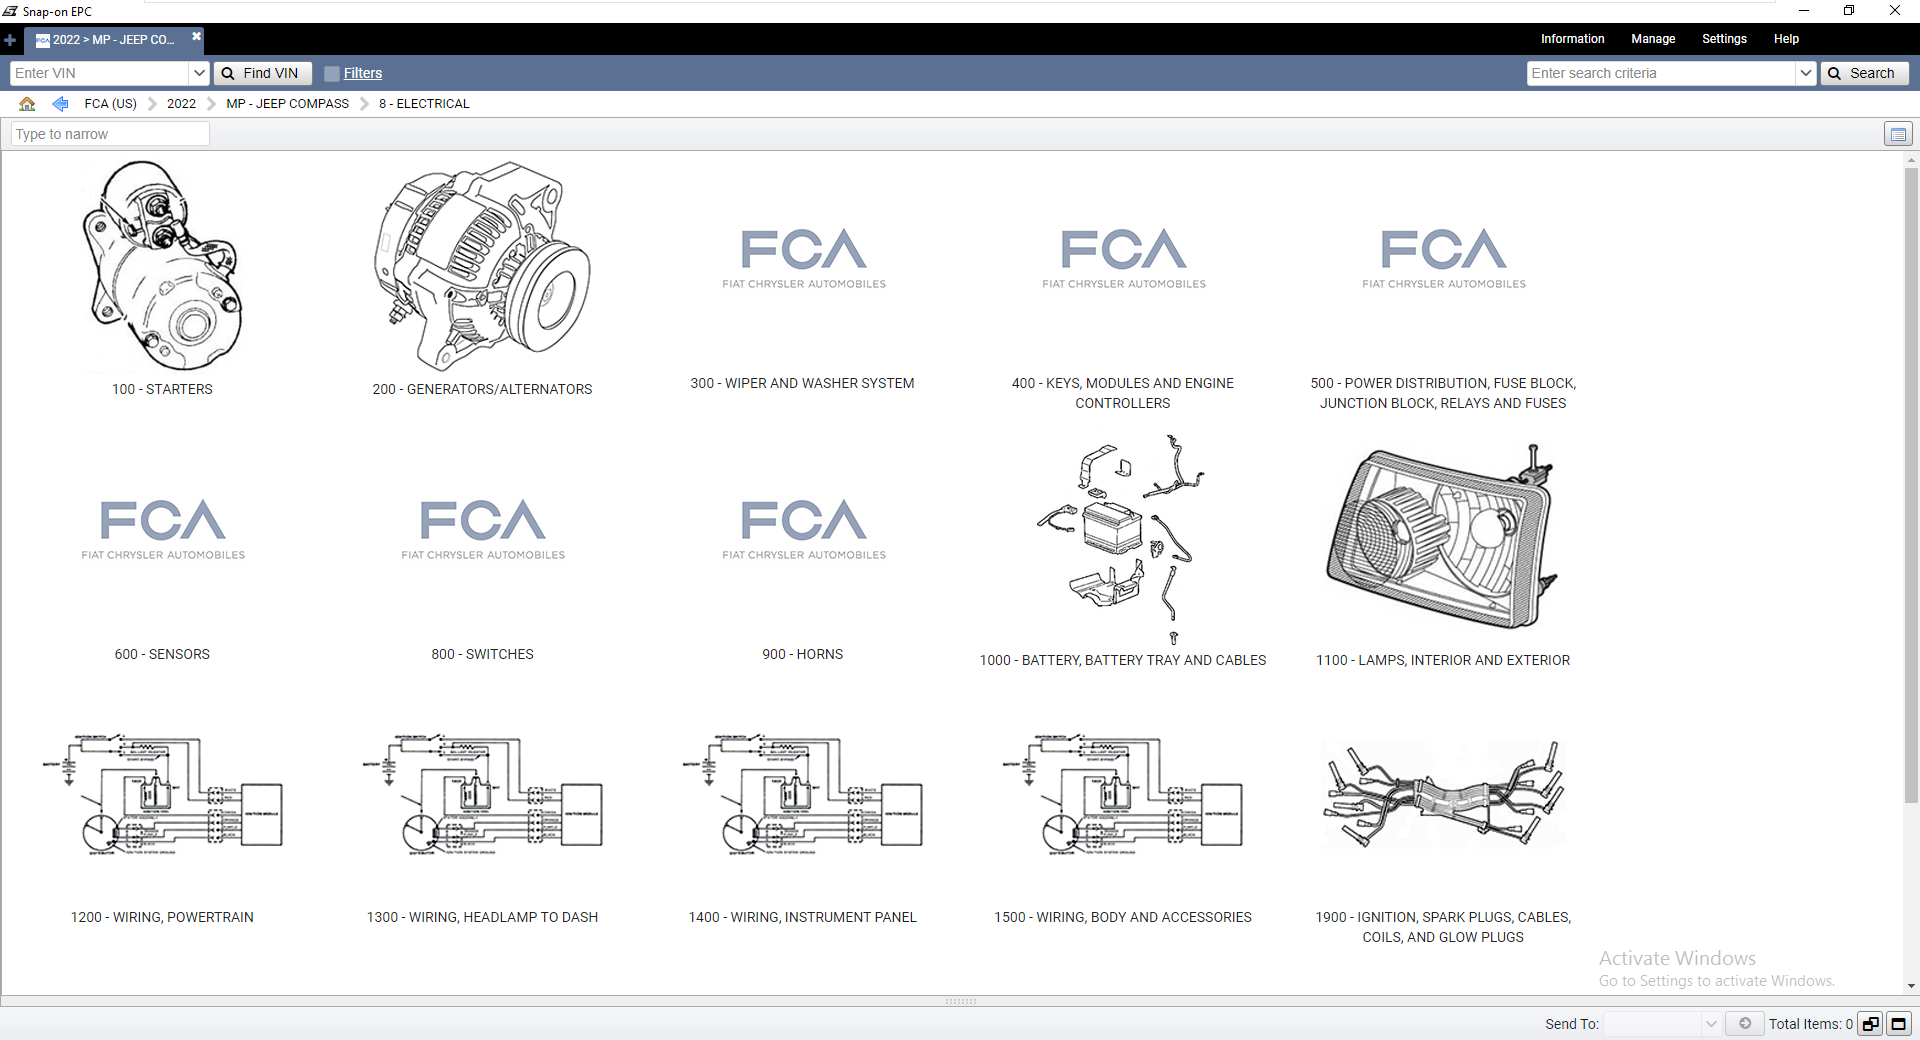The width and height of the screenshot is (1920, 1040).
Task: Click the Type to narrow field
Action: tap(110, 134)
